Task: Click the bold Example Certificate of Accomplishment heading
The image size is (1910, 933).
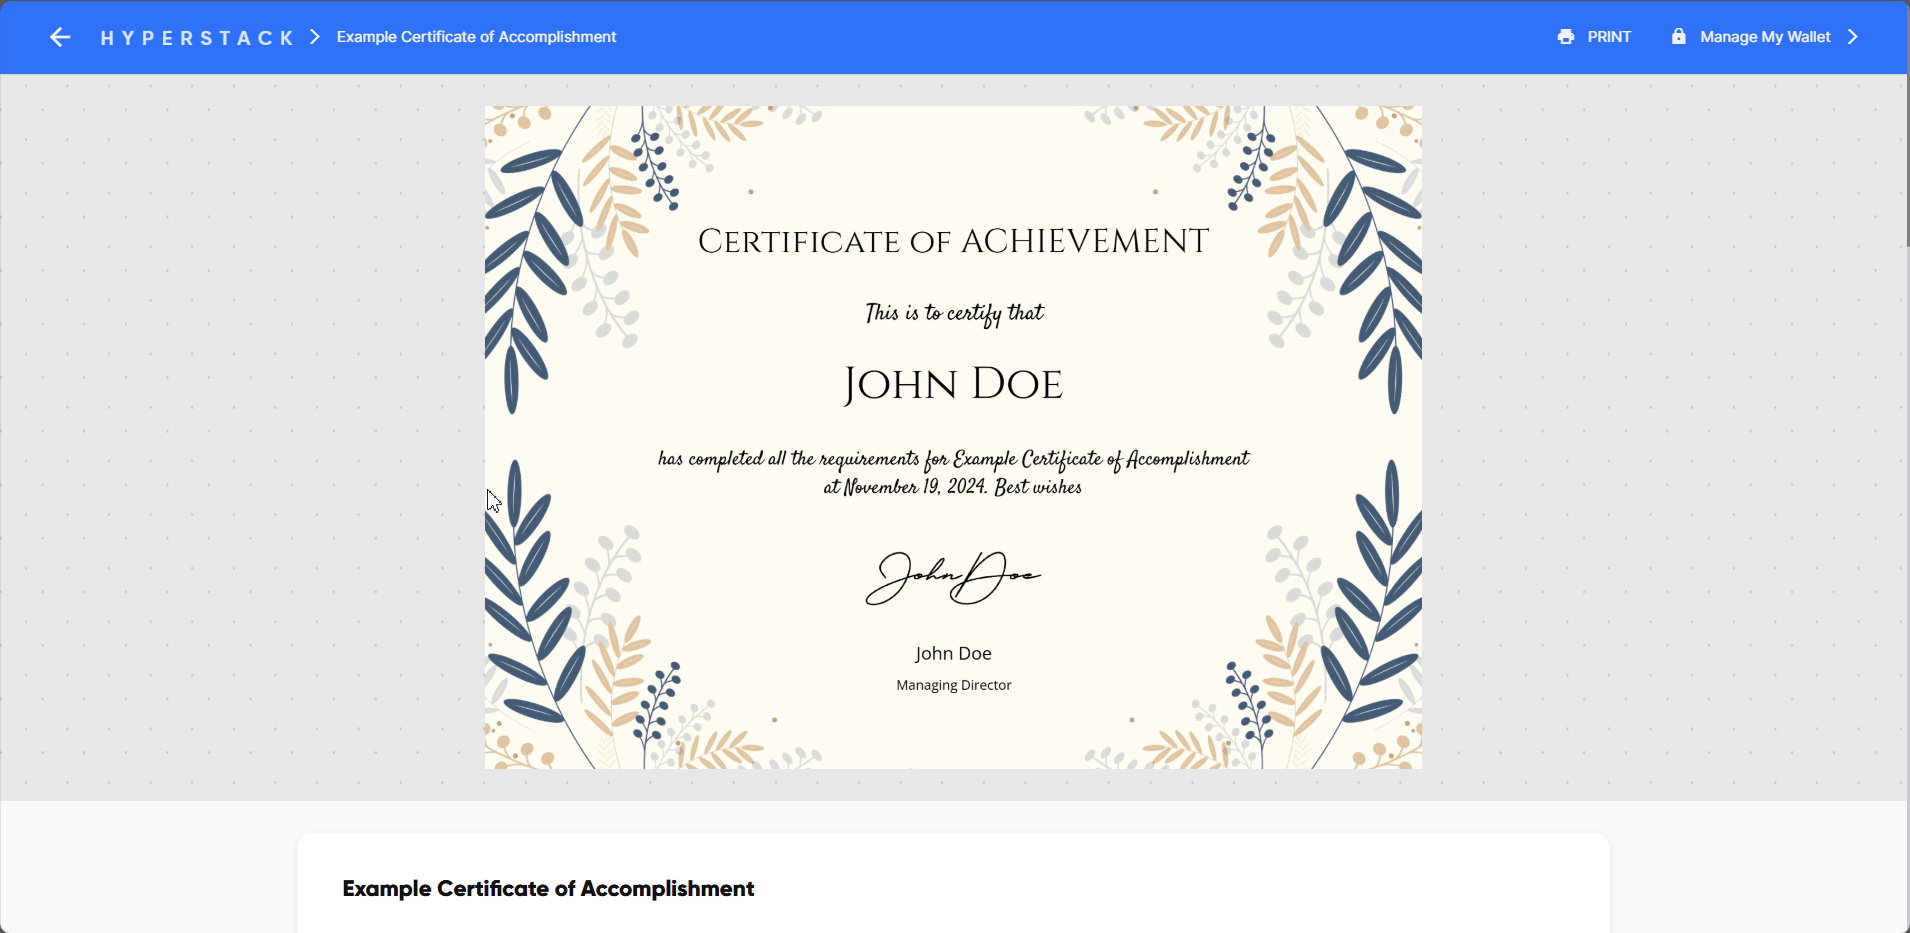Action: pyautogui.click(x=548, y=889)
